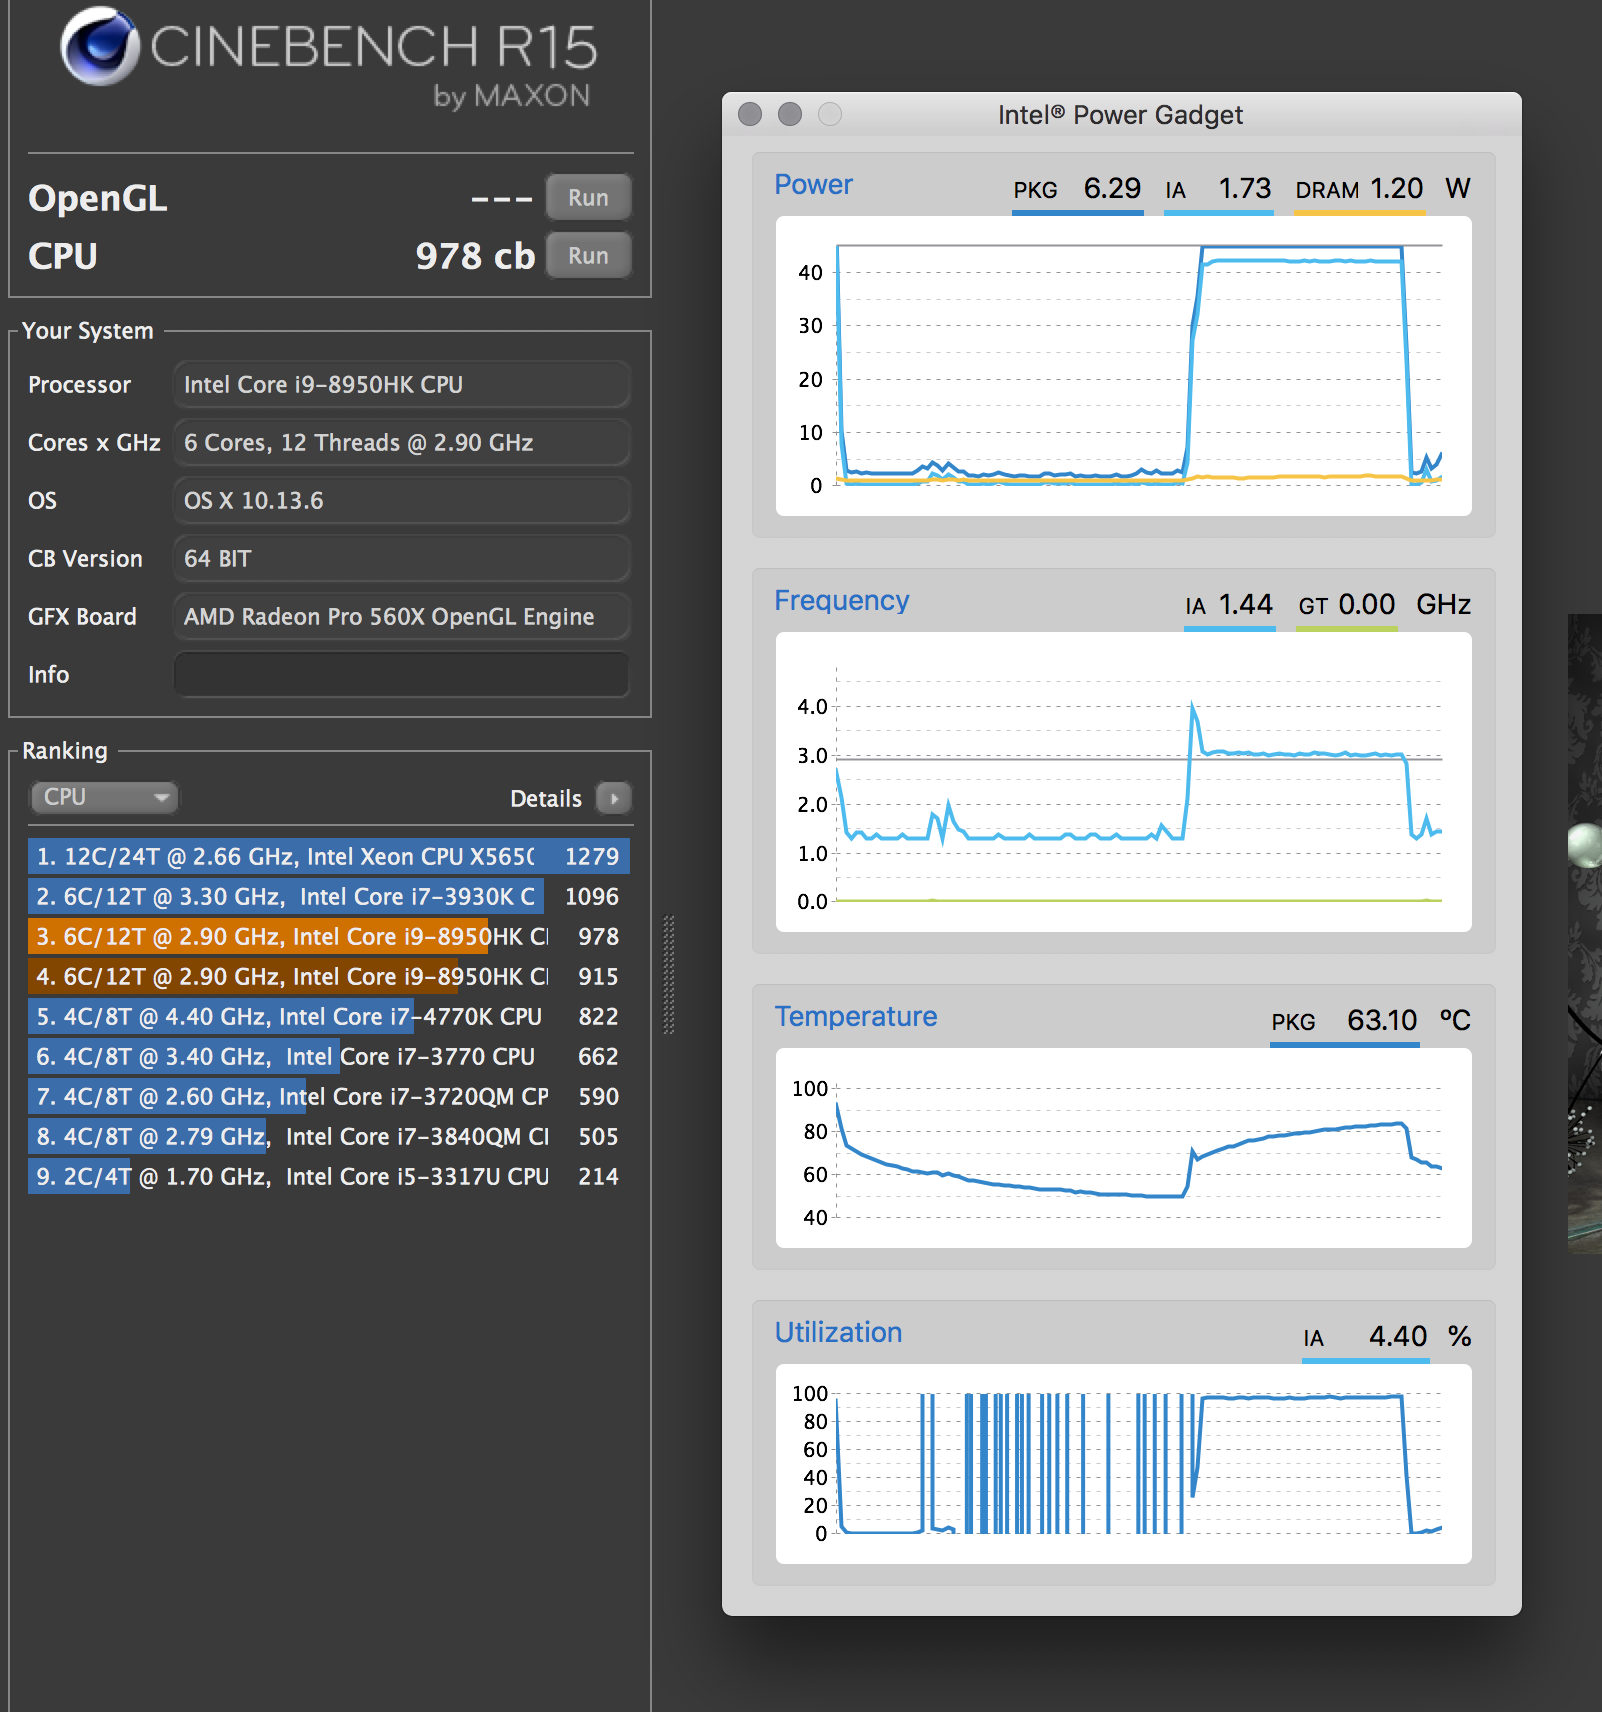Select ranking row 2 Core i7-3930K
This screenshot has height=1712, width=1602.
pos(329,896)
